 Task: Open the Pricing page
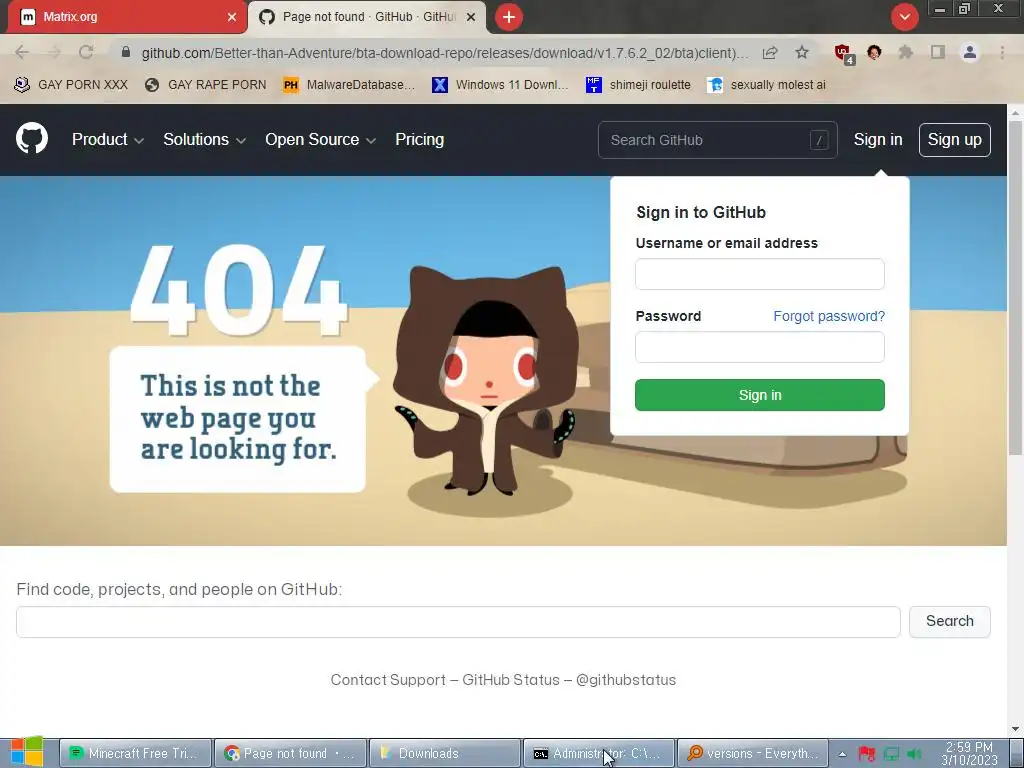(419, 140)
